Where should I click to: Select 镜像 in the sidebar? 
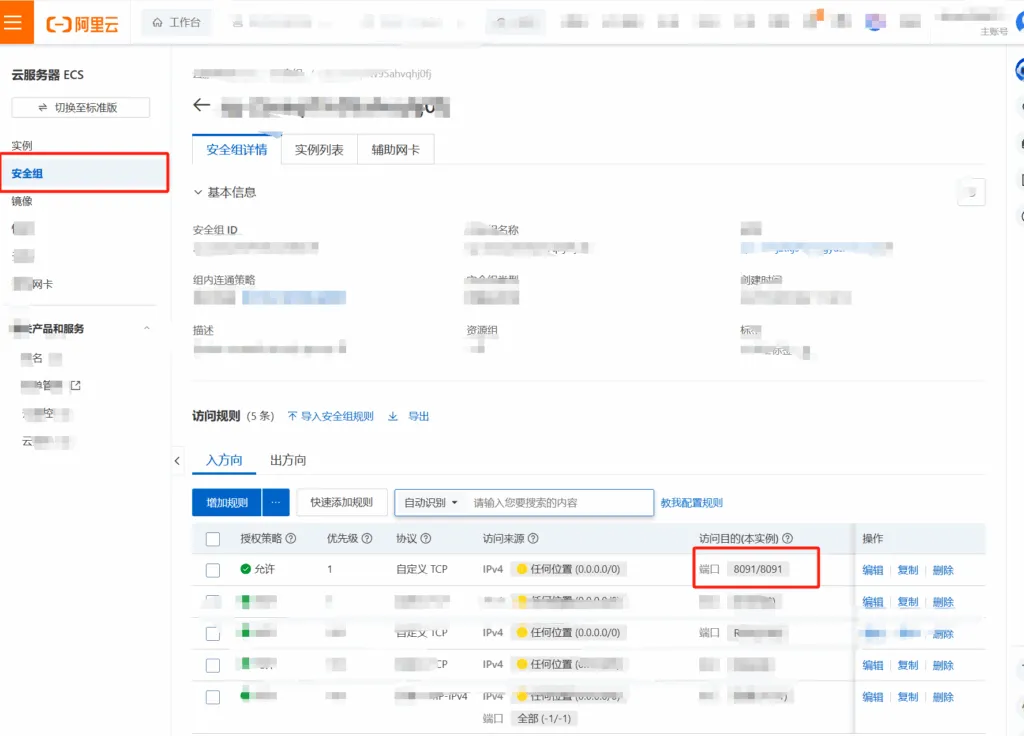pos(22,201)
